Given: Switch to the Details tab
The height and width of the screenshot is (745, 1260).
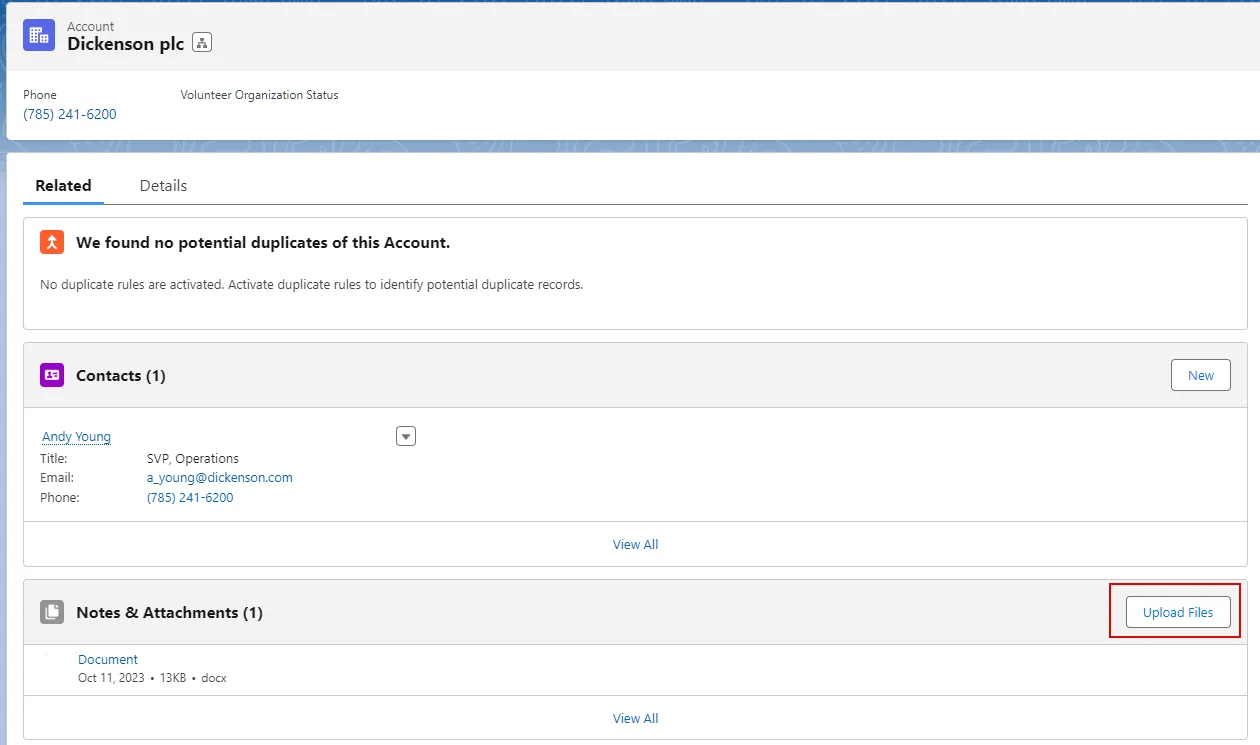Looking at the screenshot, I should pos(163,185).
